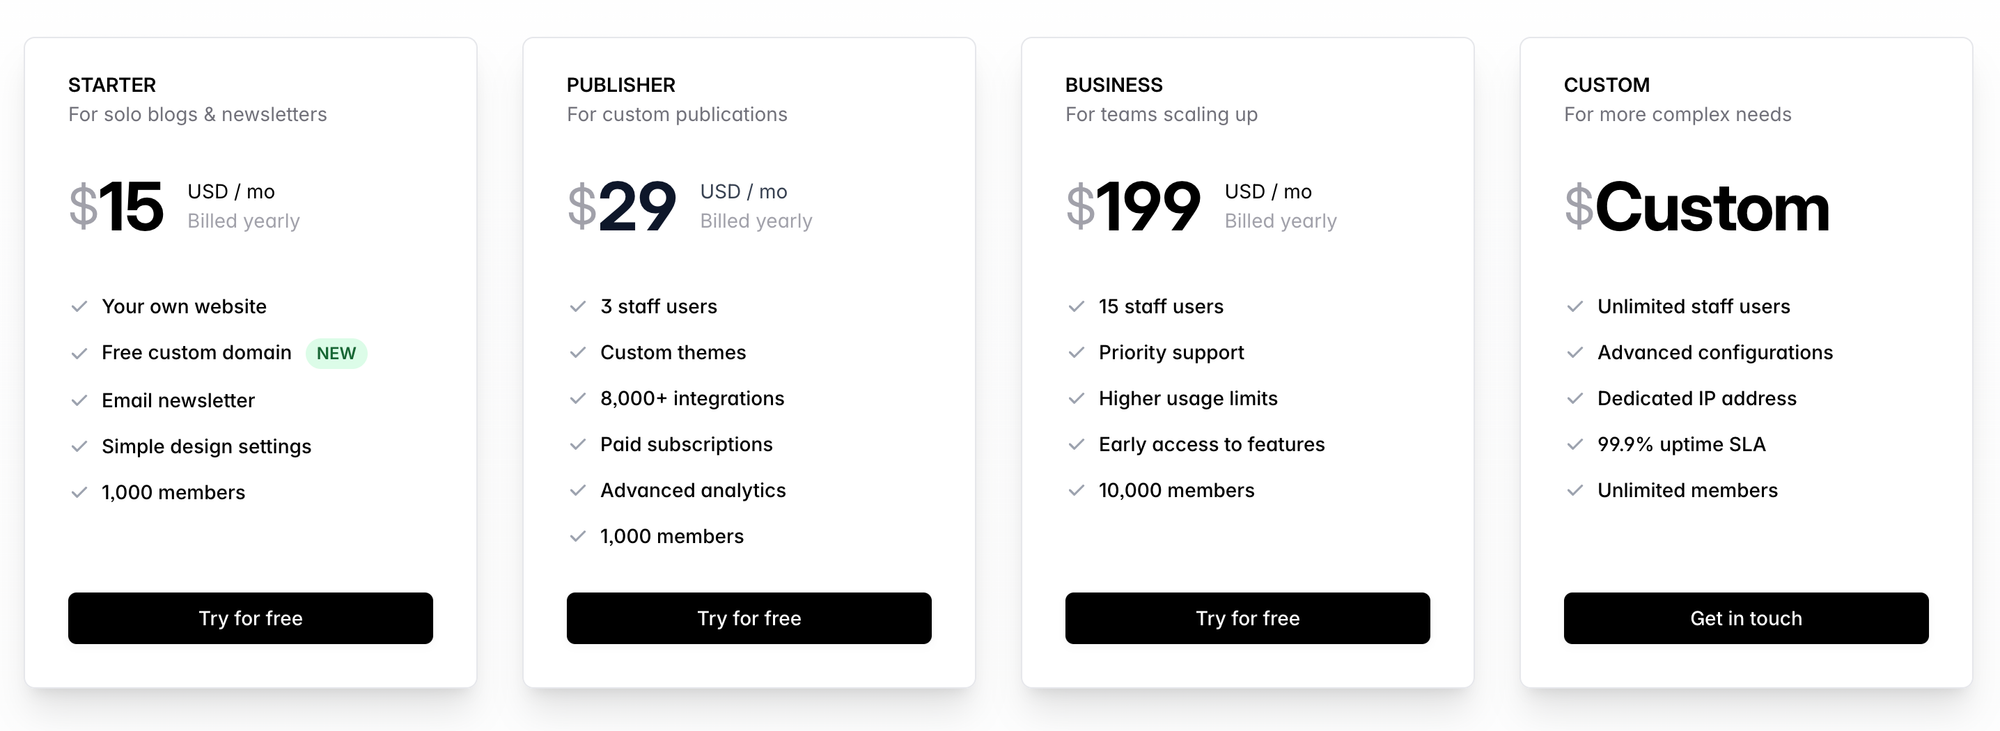
Task: Click the checkmark next to Your own website
Action: [x=79, y=307]
